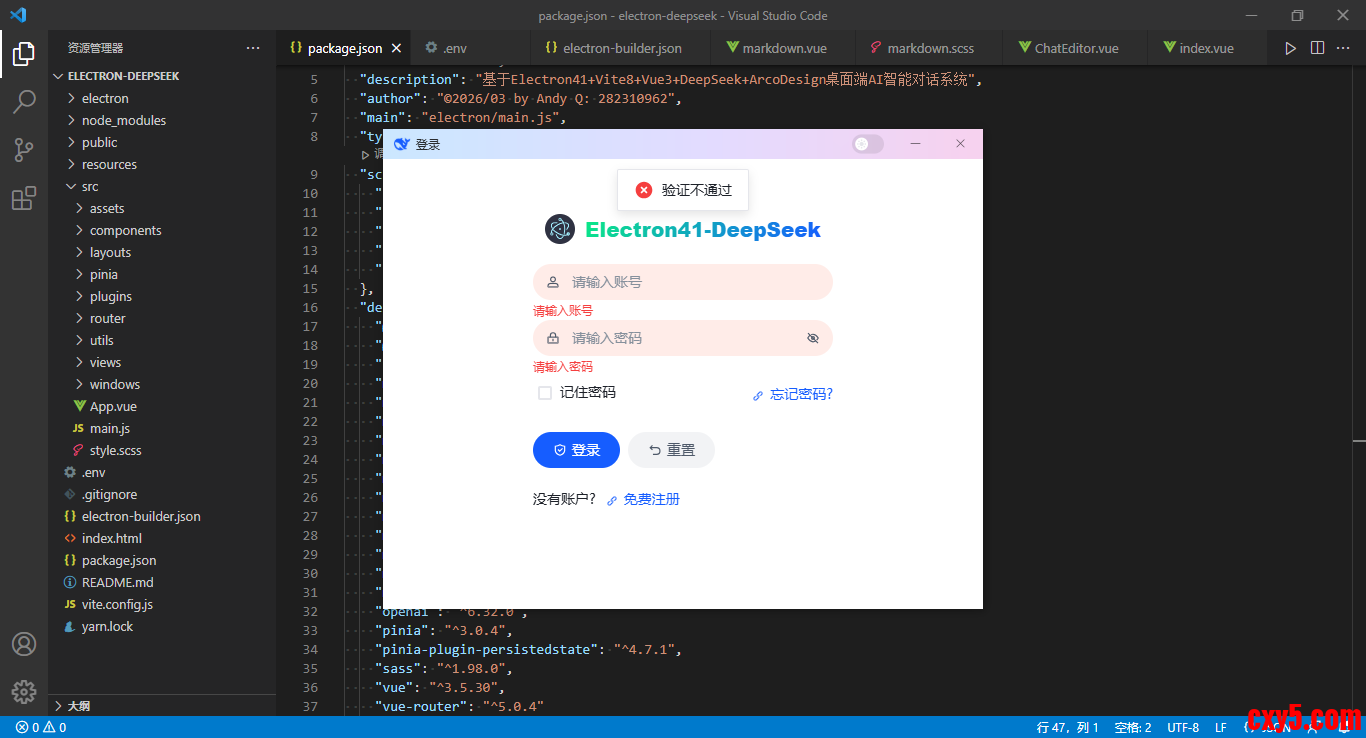Open Explorer more actions ellipsis
Viewport: 1366px width, 738px height.
click(253, 48)
